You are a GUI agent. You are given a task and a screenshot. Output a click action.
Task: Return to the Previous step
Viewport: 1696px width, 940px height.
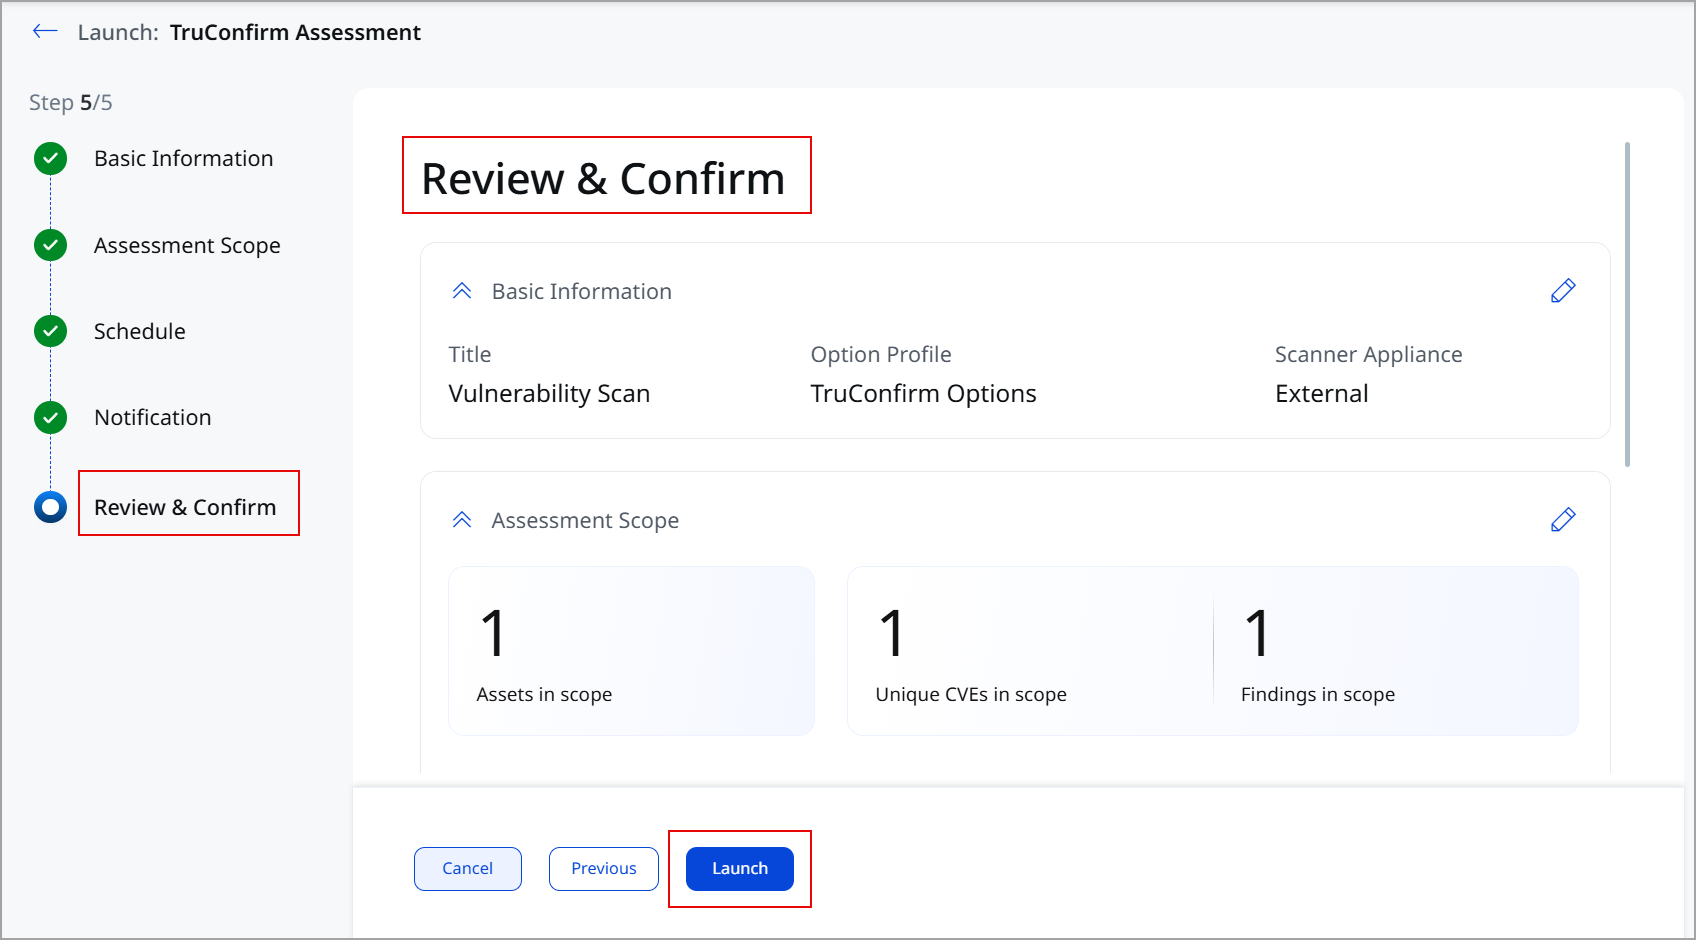click(604, 869)
